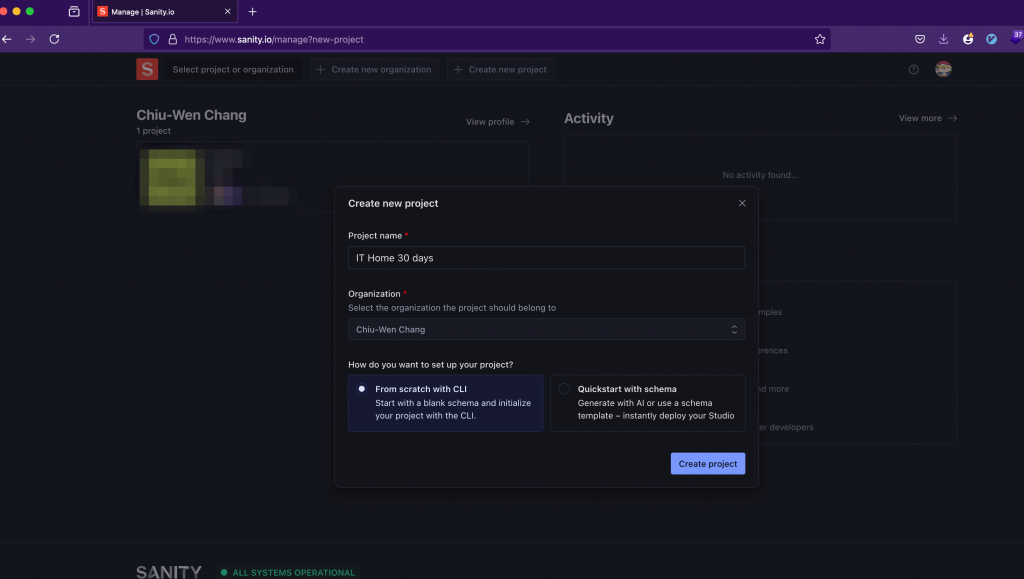Follow the View more activity link
The height and width of the screenshot is (579, 1024).
point(927,118)
